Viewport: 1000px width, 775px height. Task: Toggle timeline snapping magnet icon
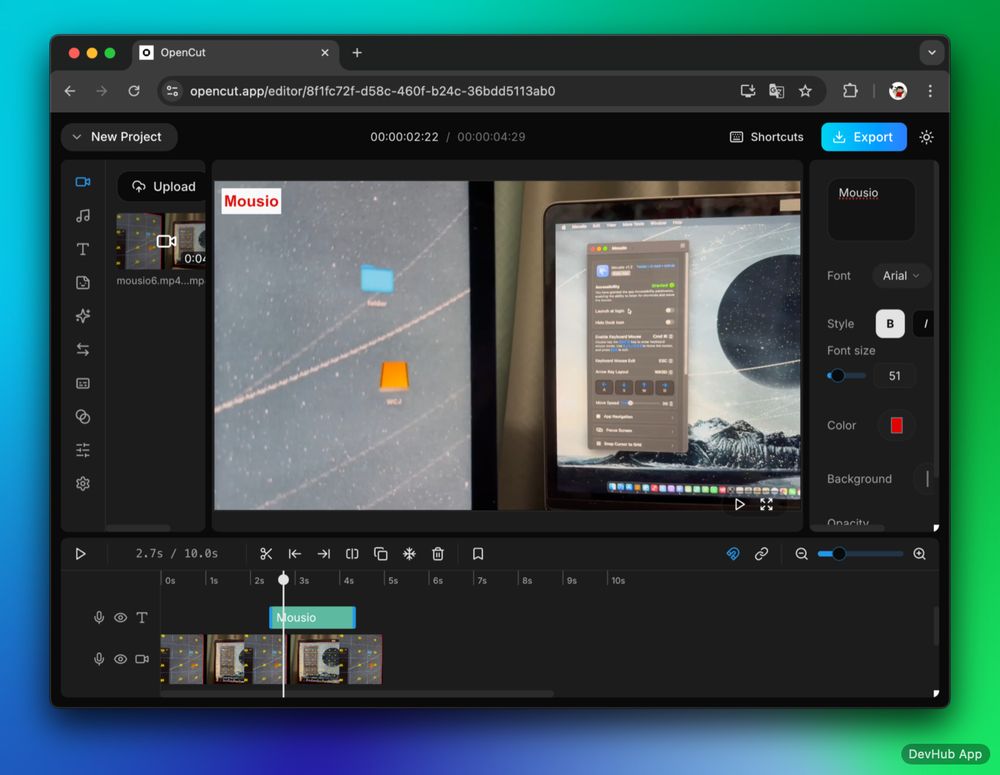point(733,554)
